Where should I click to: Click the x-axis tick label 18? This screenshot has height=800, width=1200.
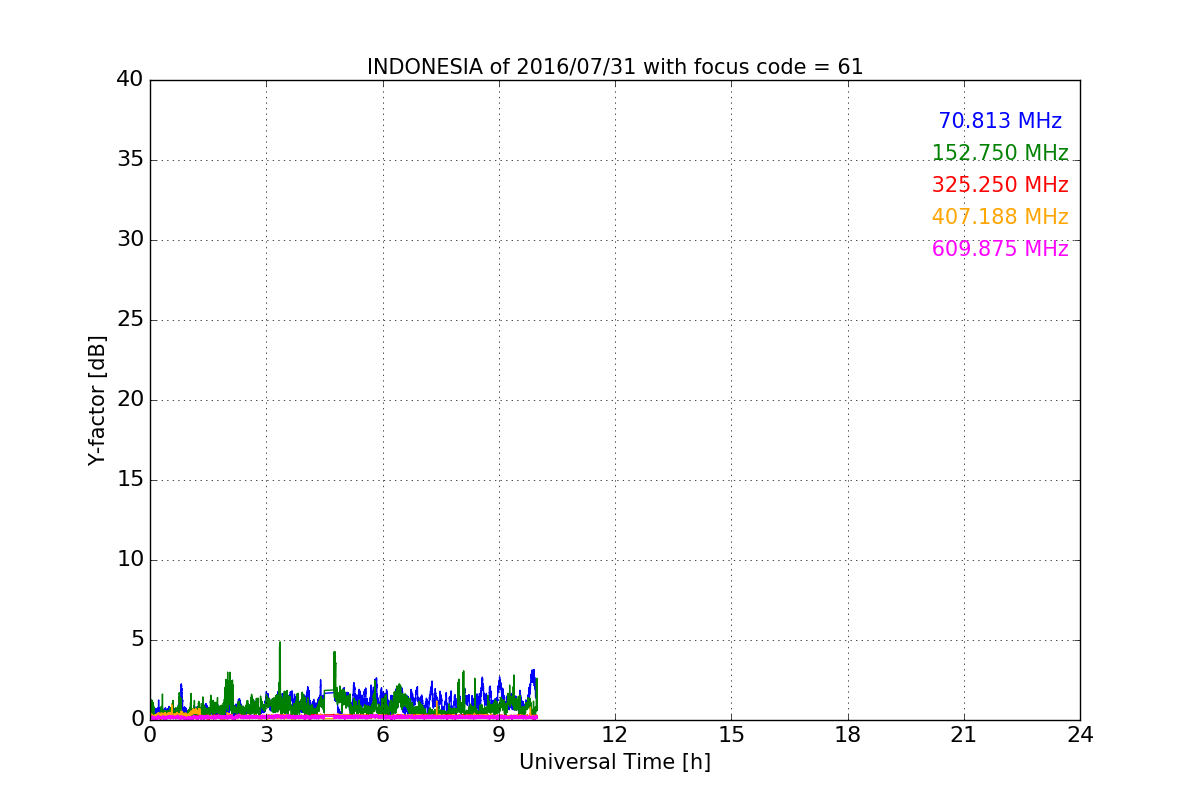click(x=848, y=735)
